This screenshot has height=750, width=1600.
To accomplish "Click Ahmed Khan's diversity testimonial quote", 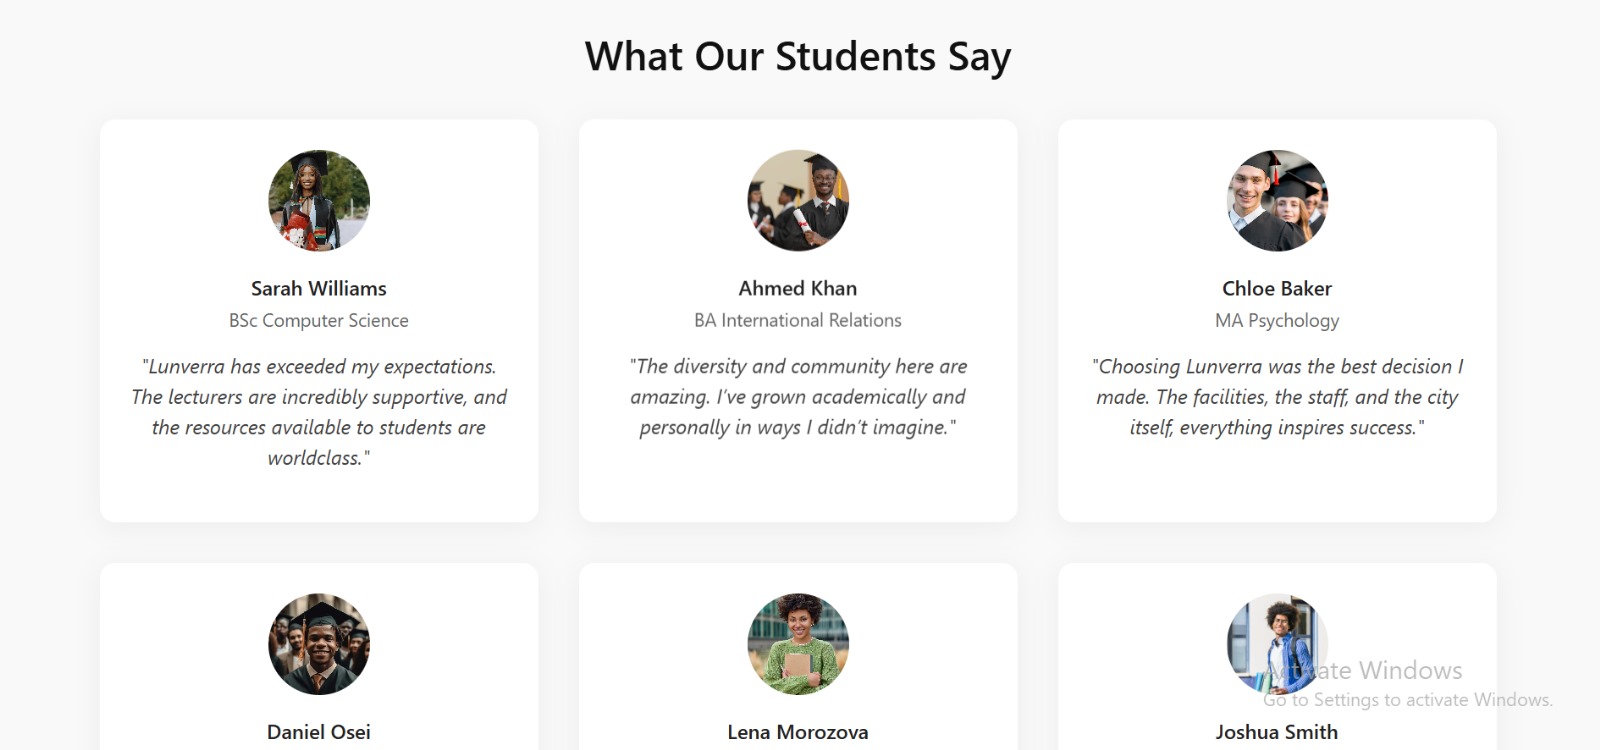I will [x=798, y=397].
